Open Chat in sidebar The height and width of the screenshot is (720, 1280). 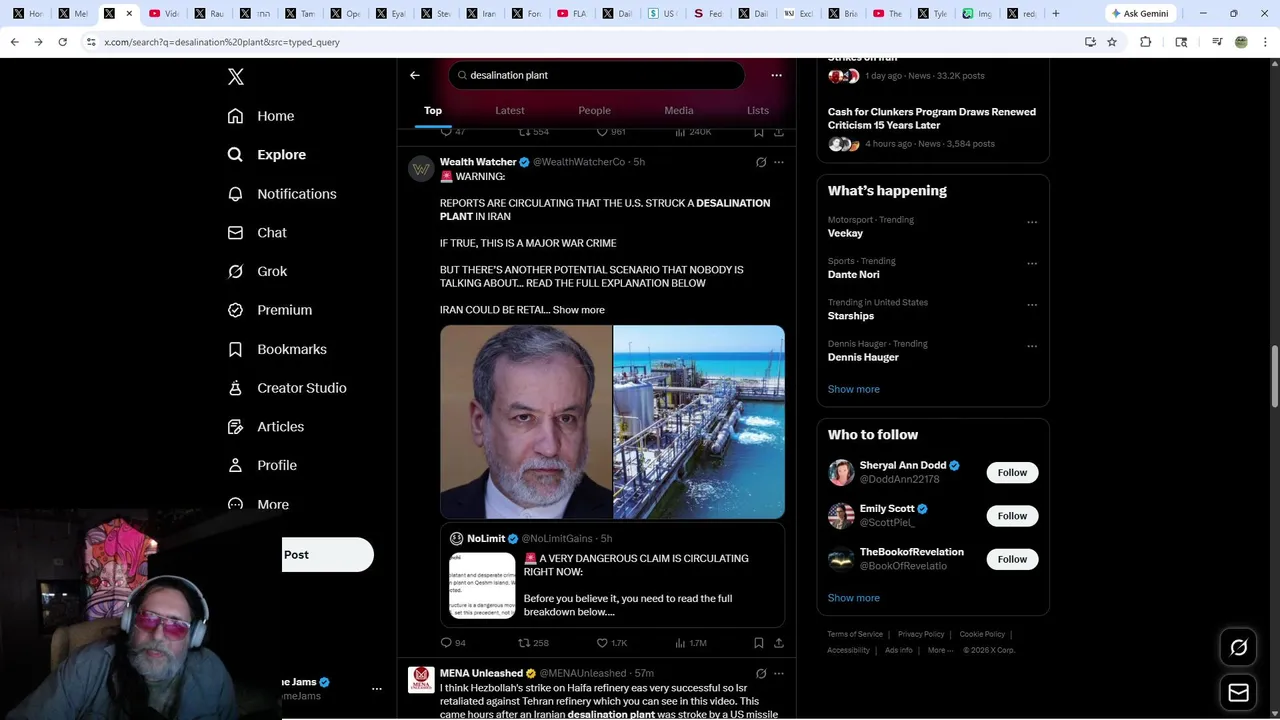(257, 233)
